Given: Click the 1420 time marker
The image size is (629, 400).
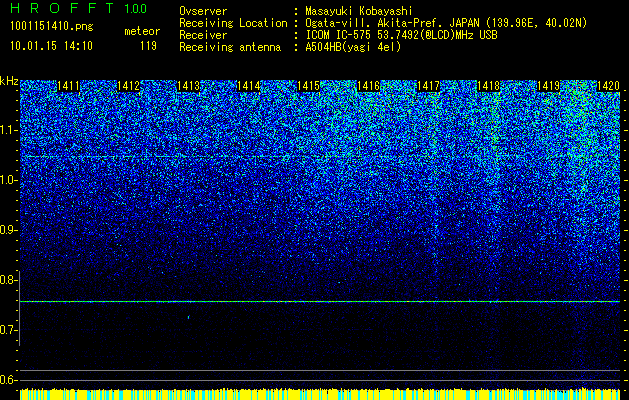Looking at the screenshot, I should 608,86.
